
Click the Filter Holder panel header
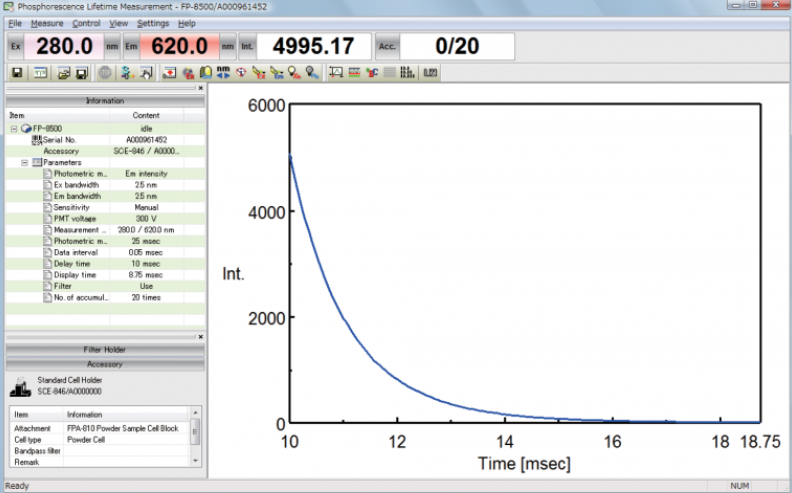[x=104, y=350]
